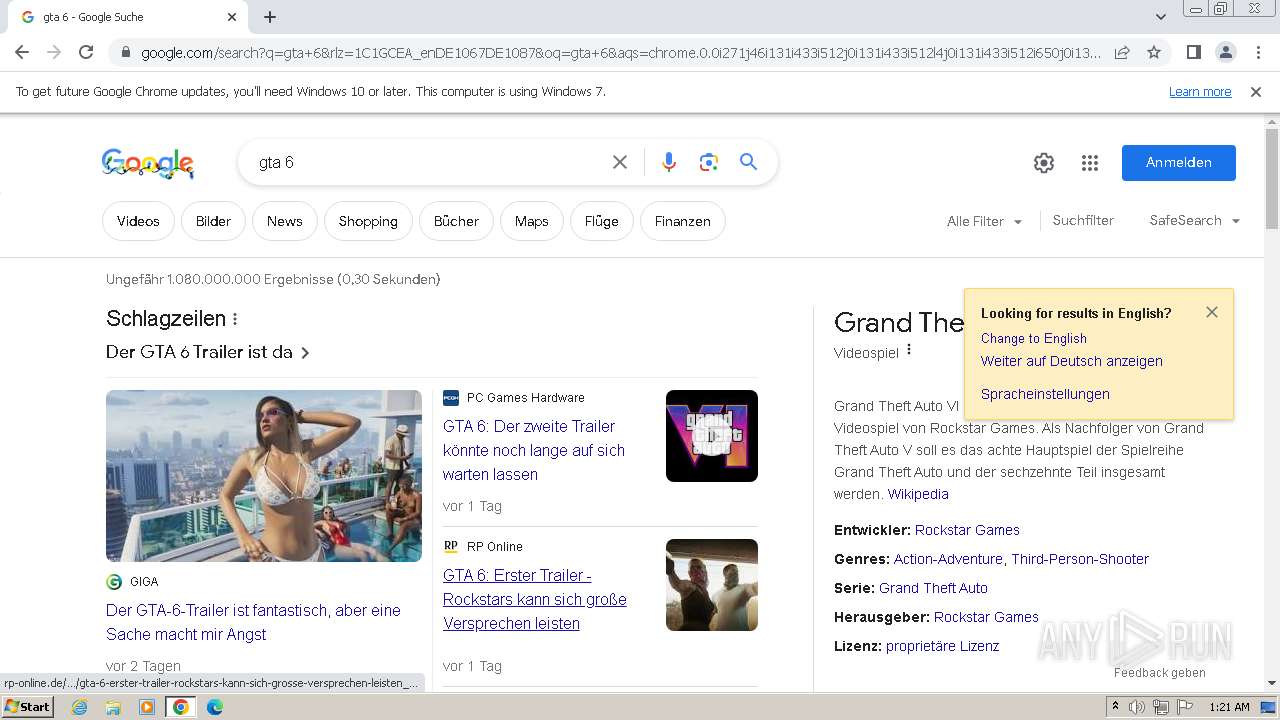Viewport: 1280px width, 720px height.
Task: Dismiss the Chrome update notification bar
Action: pos(1256,92)
